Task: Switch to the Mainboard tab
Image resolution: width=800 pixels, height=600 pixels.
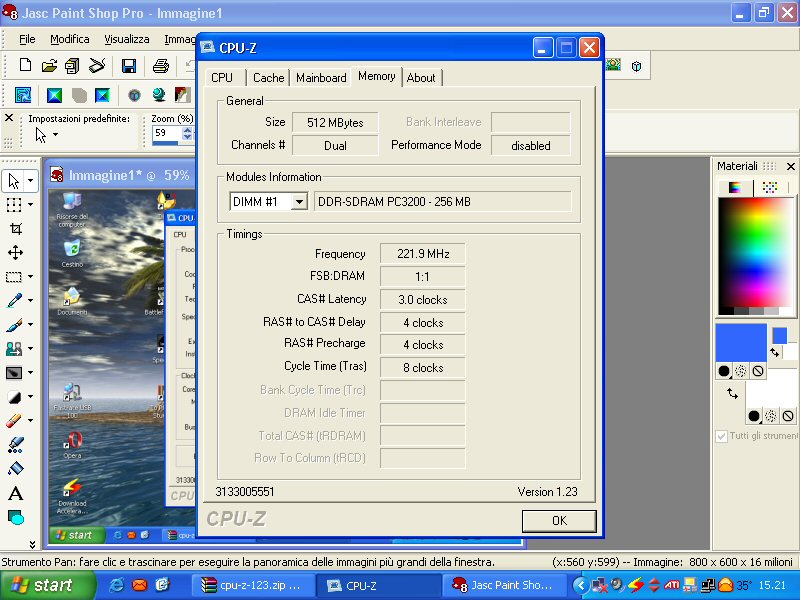Action: 321,78
